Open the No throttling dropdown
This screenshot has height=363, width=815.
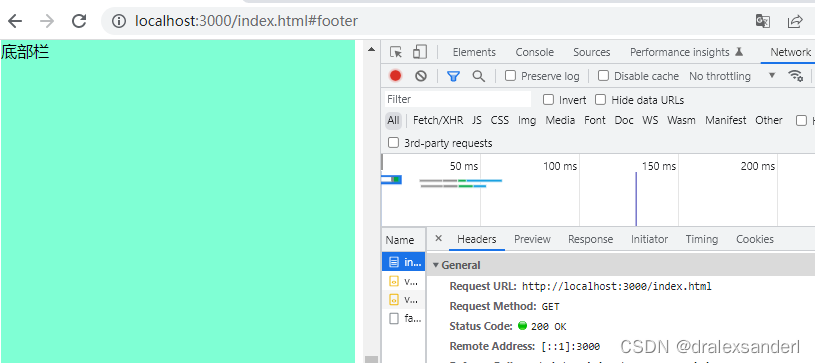(732, 76)
